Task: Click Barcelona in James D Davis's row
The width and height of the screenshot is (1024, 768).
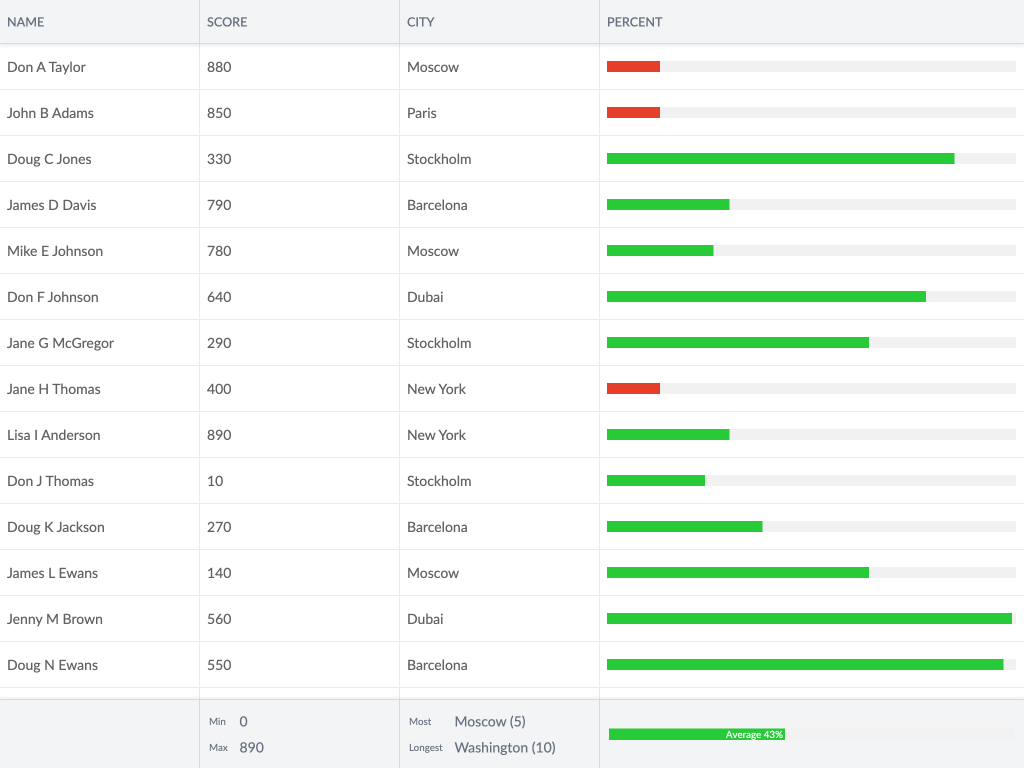Action: point(437,205)
